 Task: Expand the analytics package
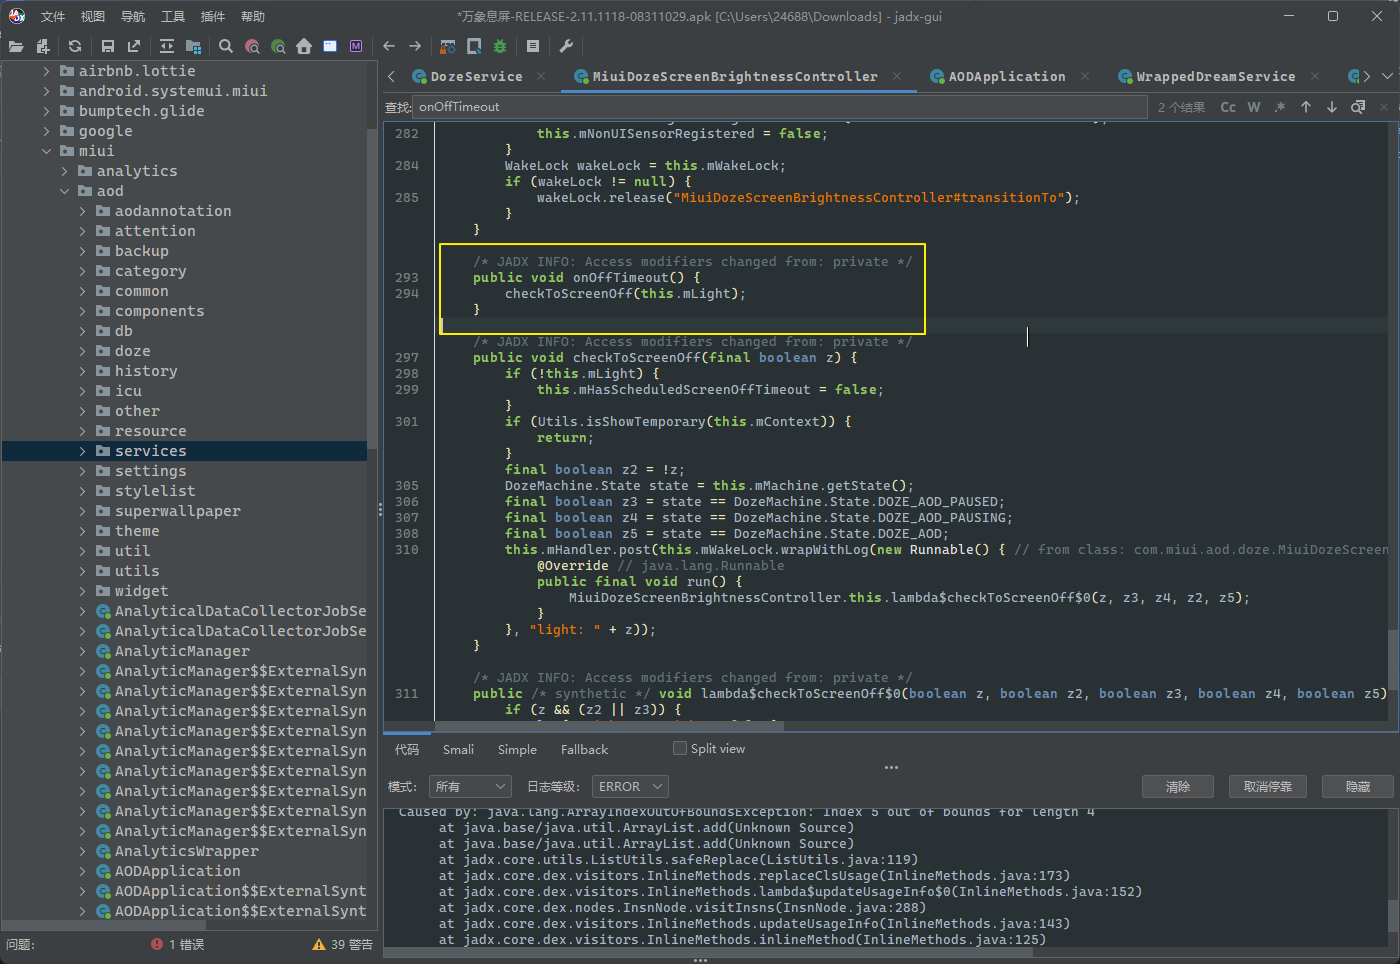coord(64,171)
